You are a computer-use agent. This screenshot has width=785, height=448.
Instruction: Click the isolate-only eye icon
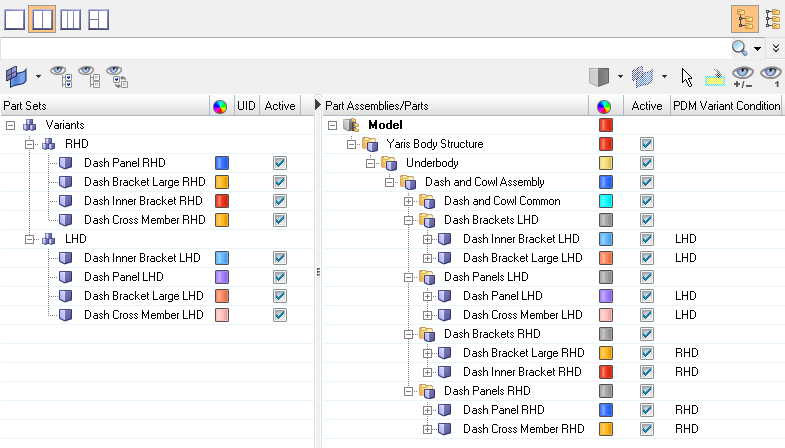(x=770, y=75)
